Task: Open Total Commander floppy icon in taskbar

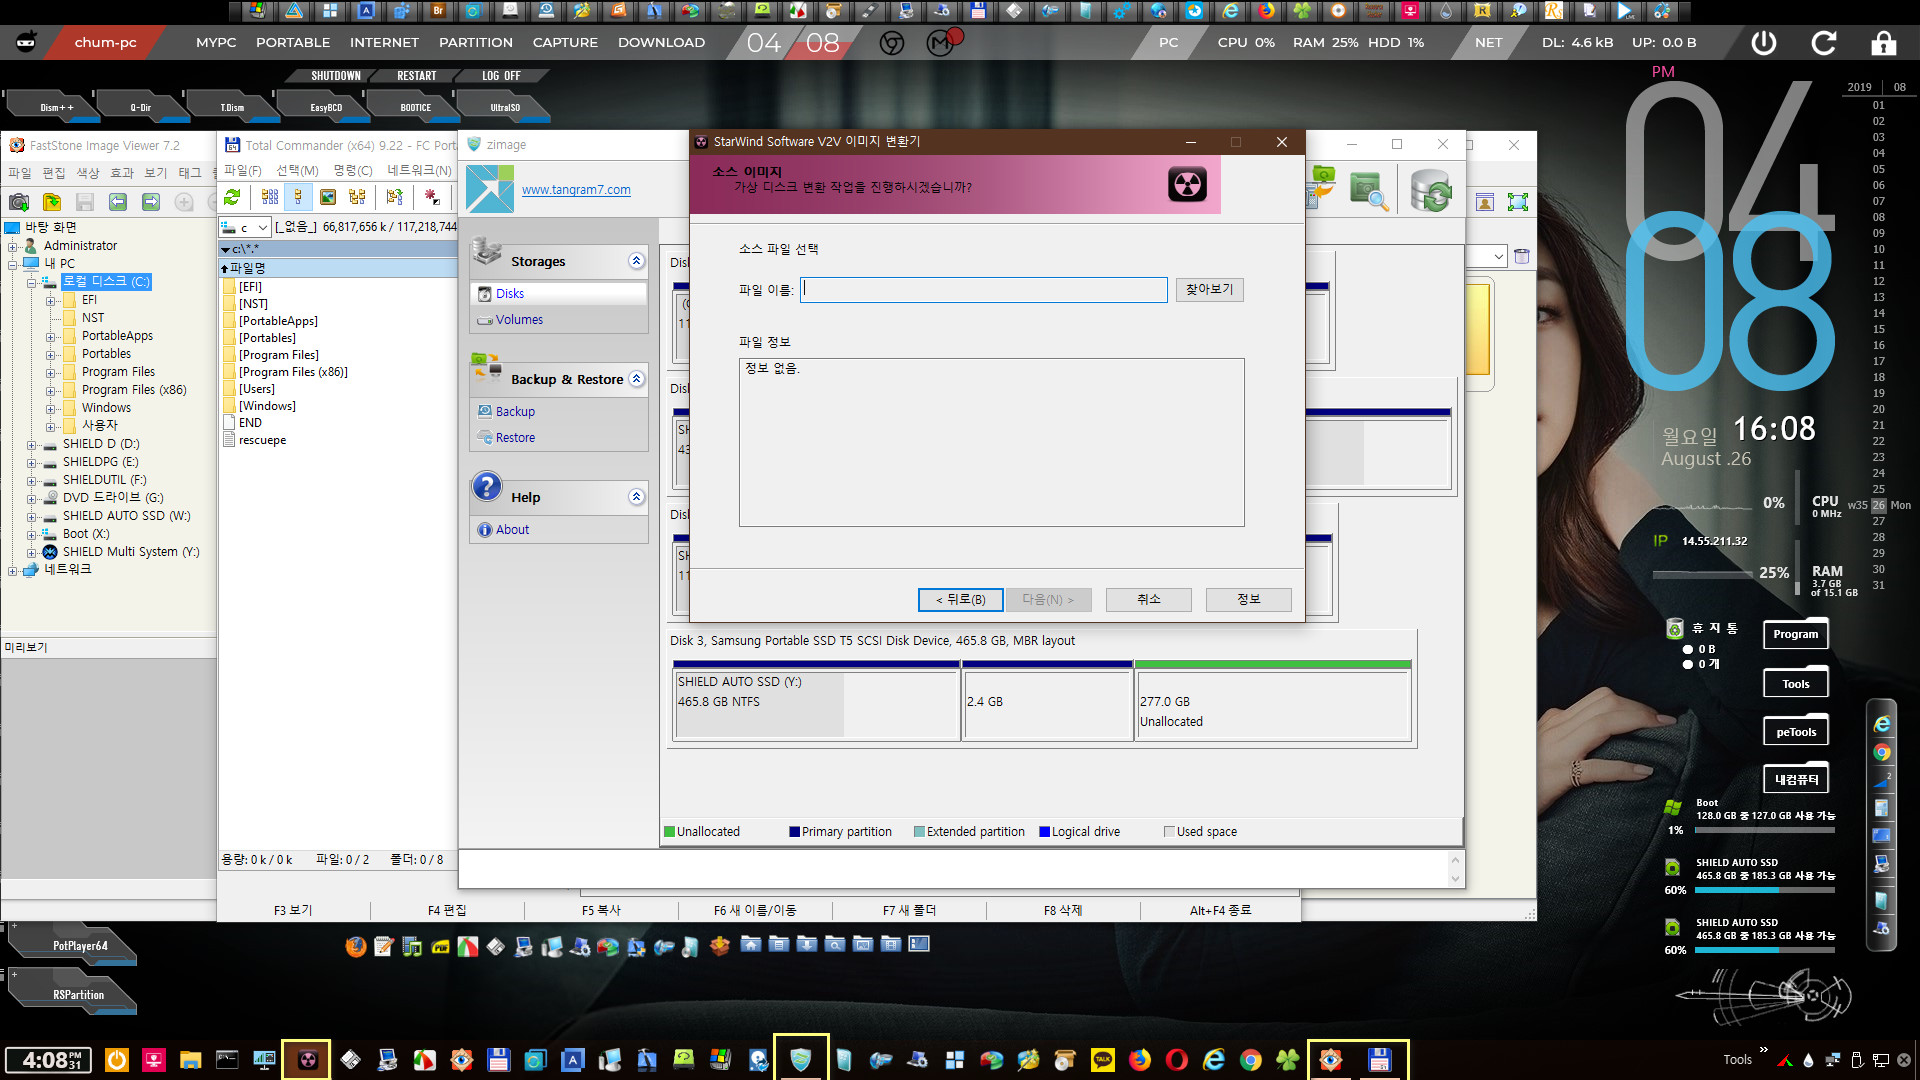Action: (1380, 1060)
